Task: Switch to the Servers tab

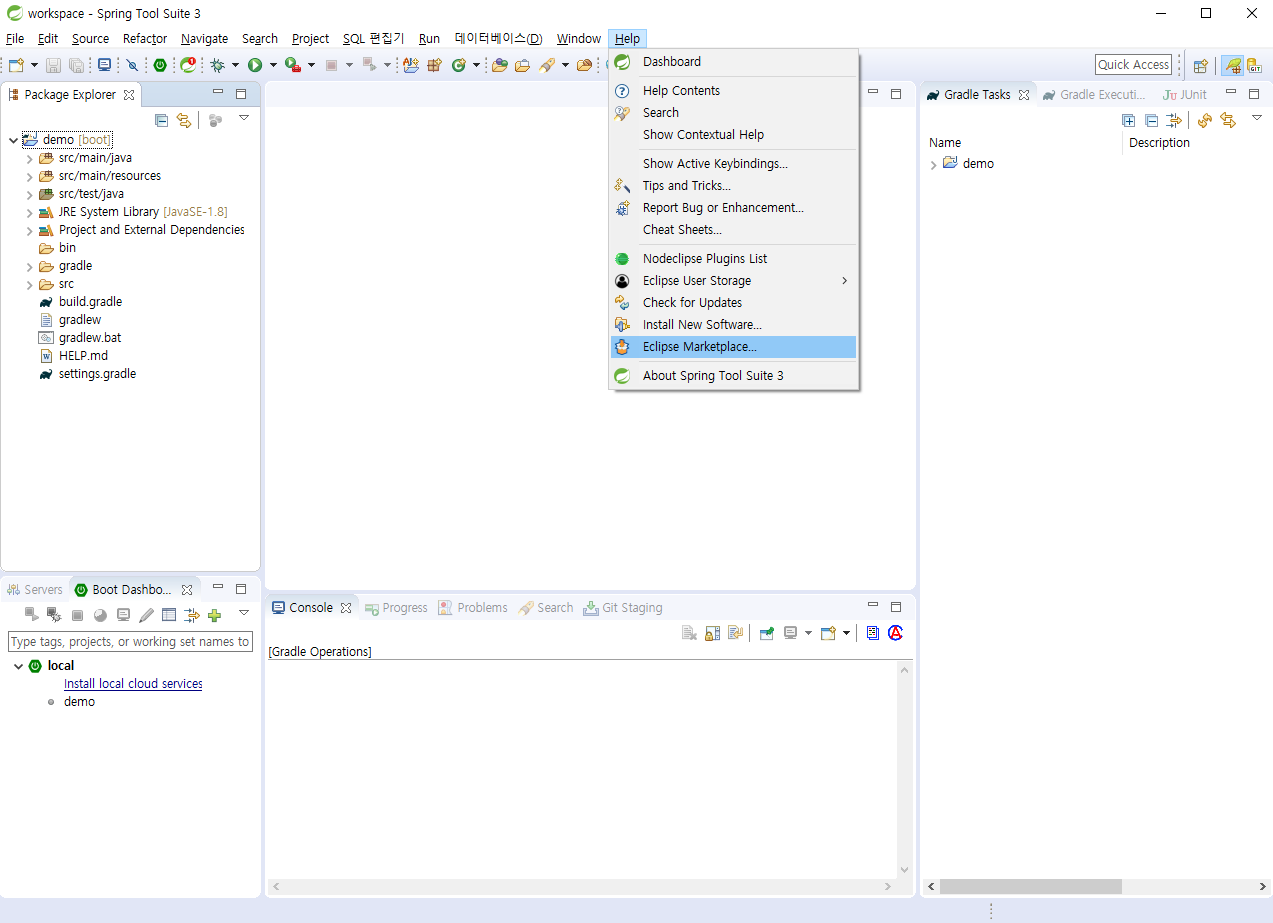Action: [35, 590]
